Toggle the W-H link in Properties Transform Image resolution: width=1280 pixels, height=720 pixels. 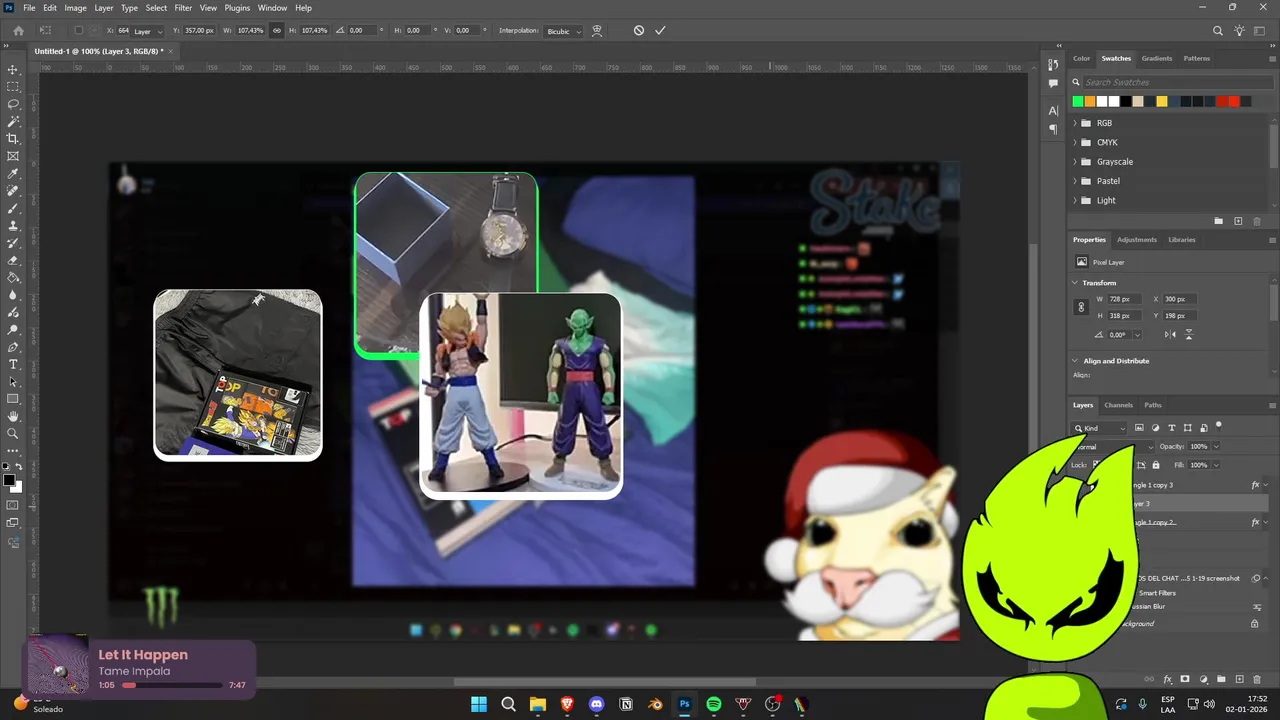[1081, 307]
